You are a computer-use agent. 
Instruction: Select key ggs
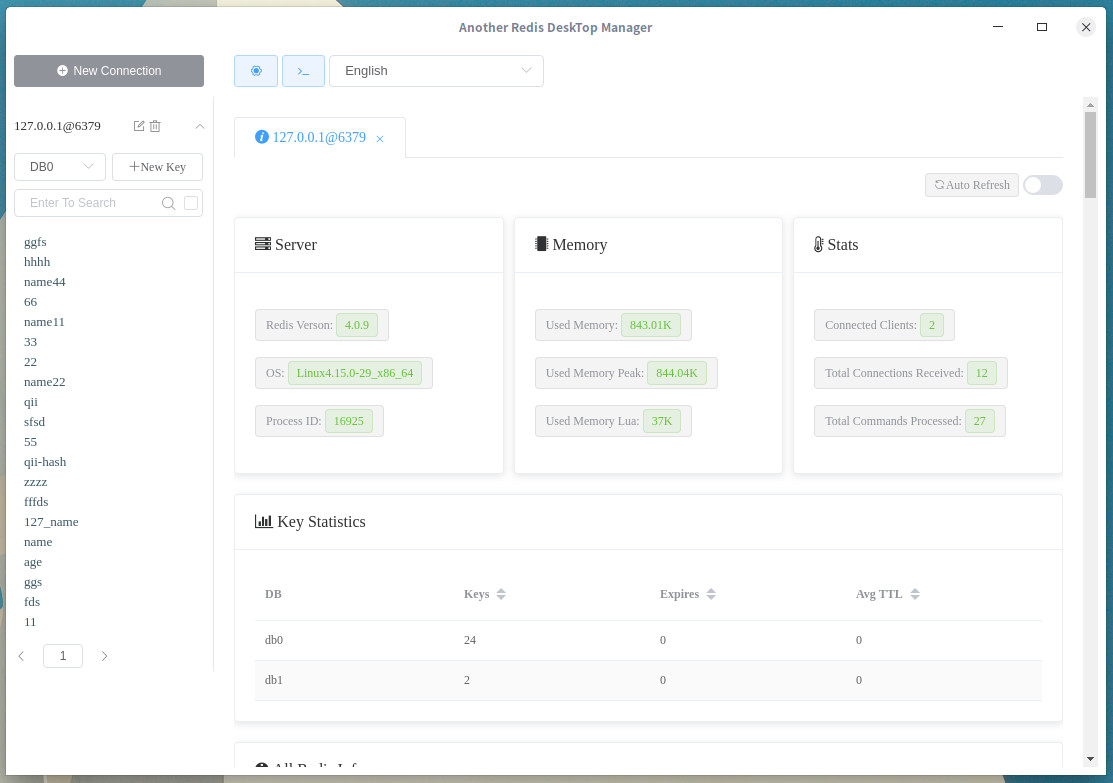(33, 582)
